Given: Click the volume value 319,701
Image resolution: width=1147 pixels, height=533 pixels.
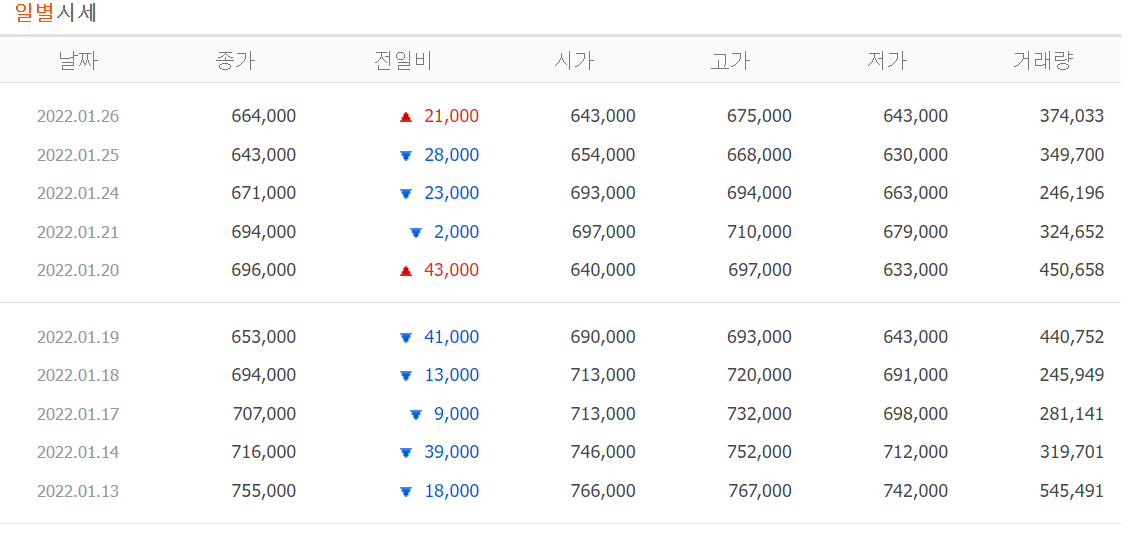Looking at the screenshot, I should [1072, 452].
